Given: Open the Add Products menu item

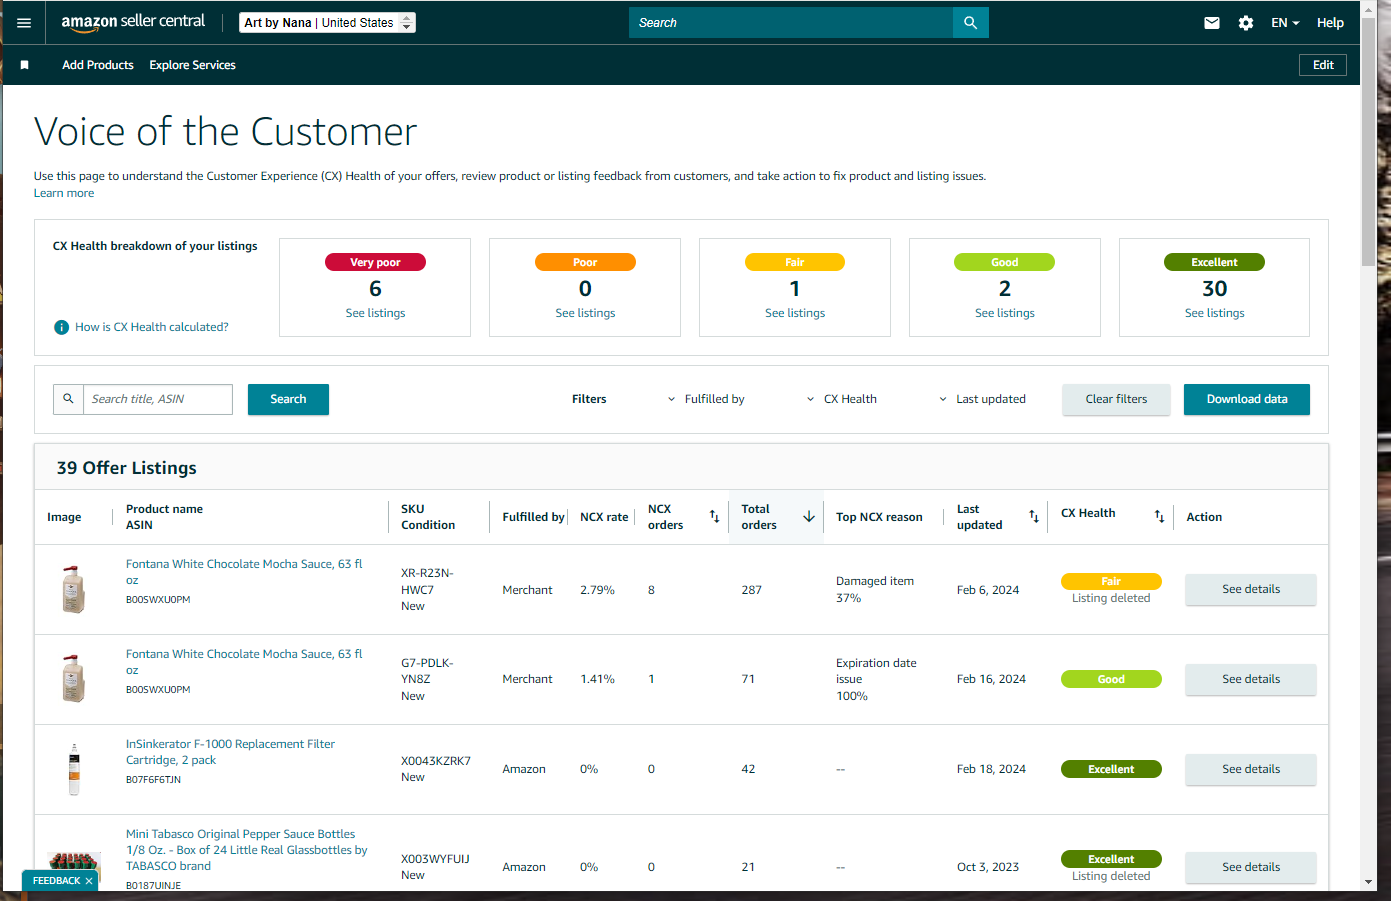Looking at the screenshot, I should 98,65.
